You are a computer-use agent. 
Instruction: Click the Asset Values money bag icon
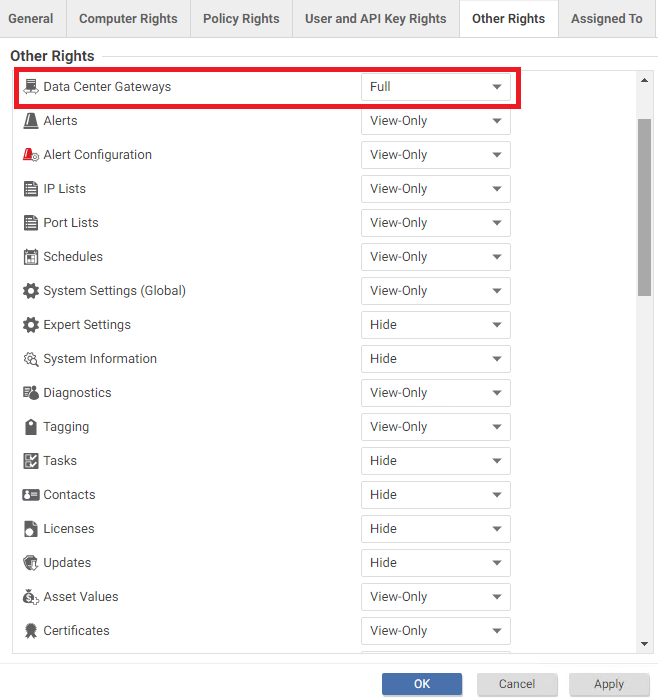(31, 597)
